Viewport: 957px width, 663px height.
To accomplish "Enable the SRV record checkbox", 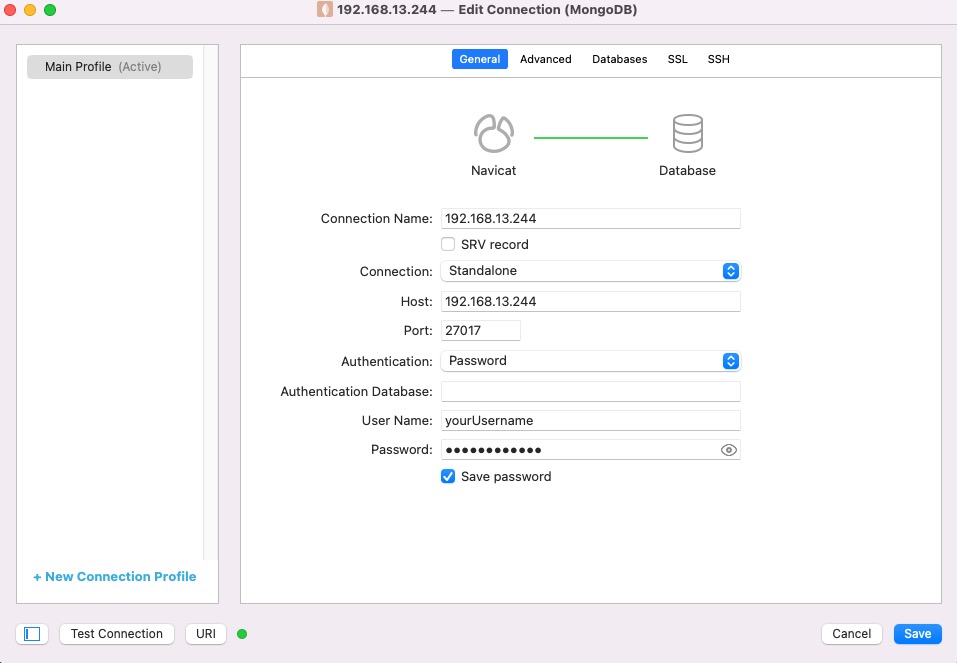I will pos(448,244).
